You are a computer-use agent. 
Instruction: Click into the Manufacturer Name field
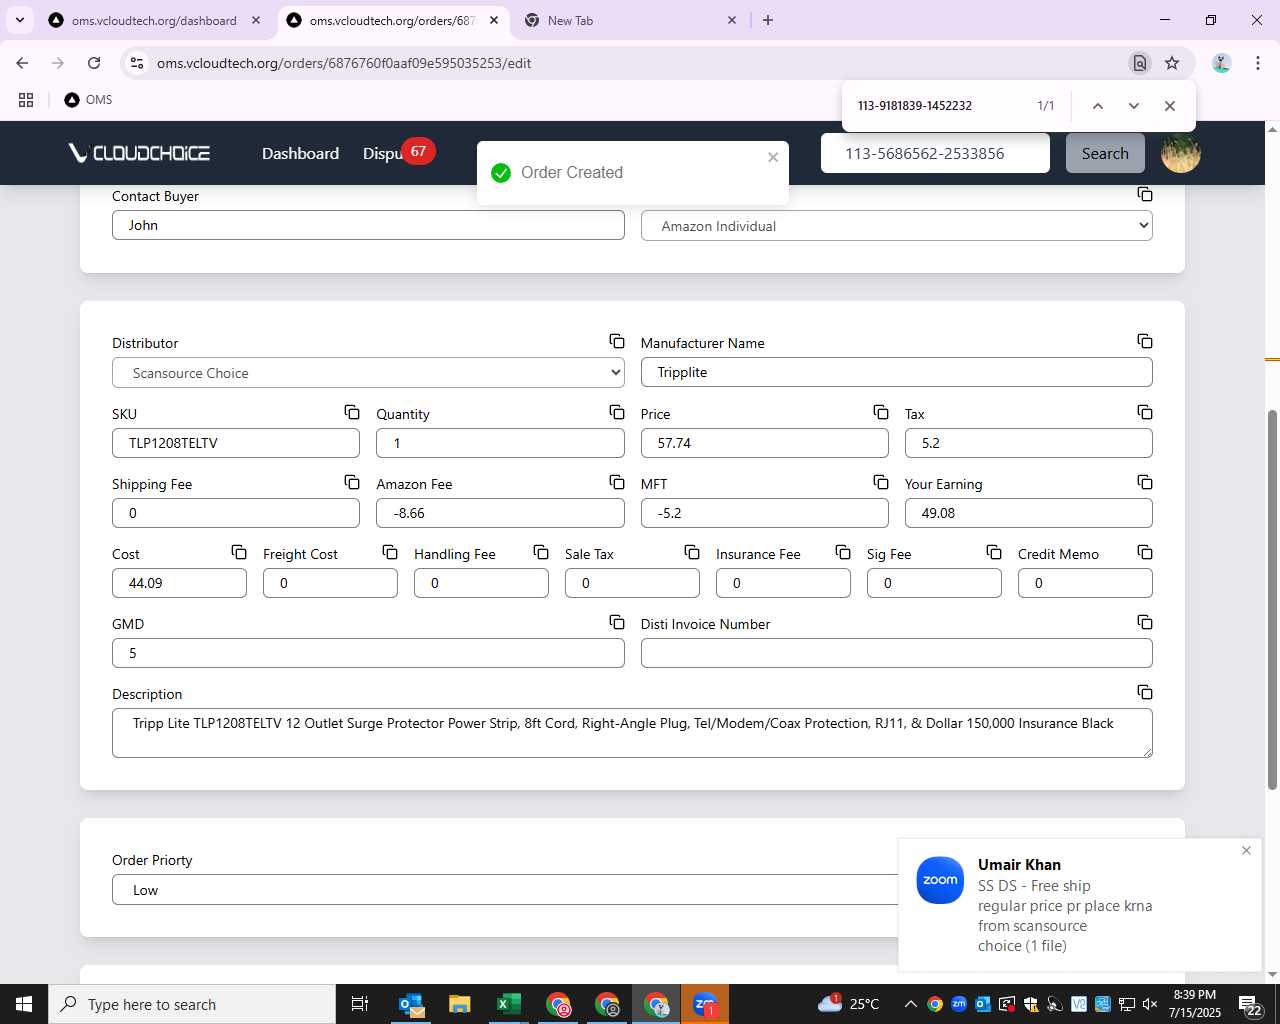point(896,372)
